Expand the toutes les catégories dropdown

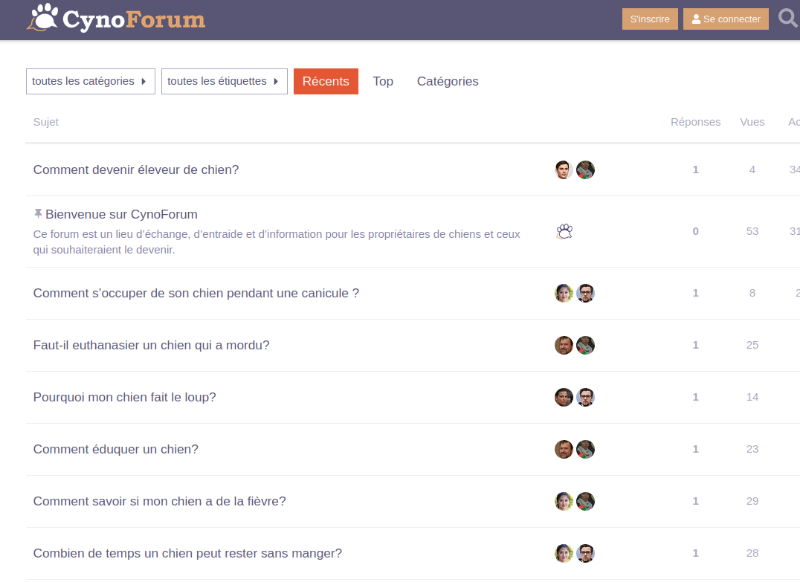[x=90, y=81]
